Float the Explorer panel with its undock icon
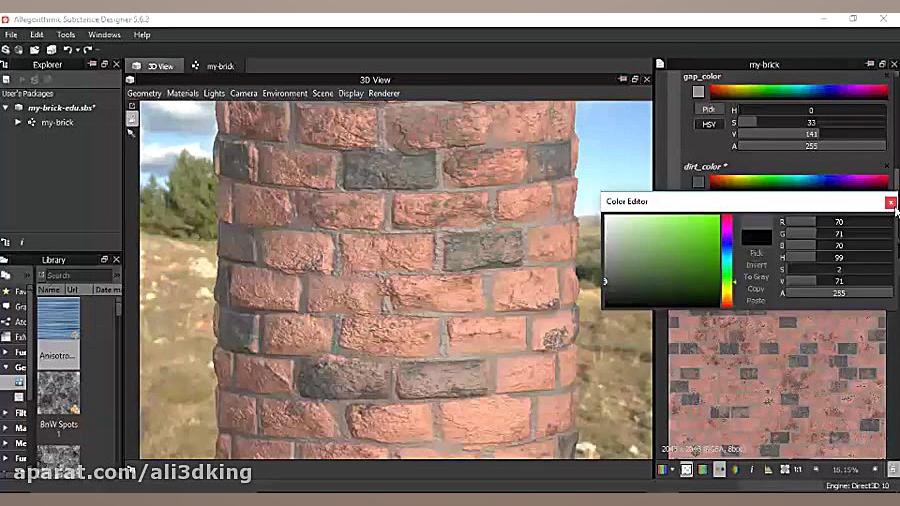Image resolution: width=900 pixels, height=506 pixels. pos(104,64)
